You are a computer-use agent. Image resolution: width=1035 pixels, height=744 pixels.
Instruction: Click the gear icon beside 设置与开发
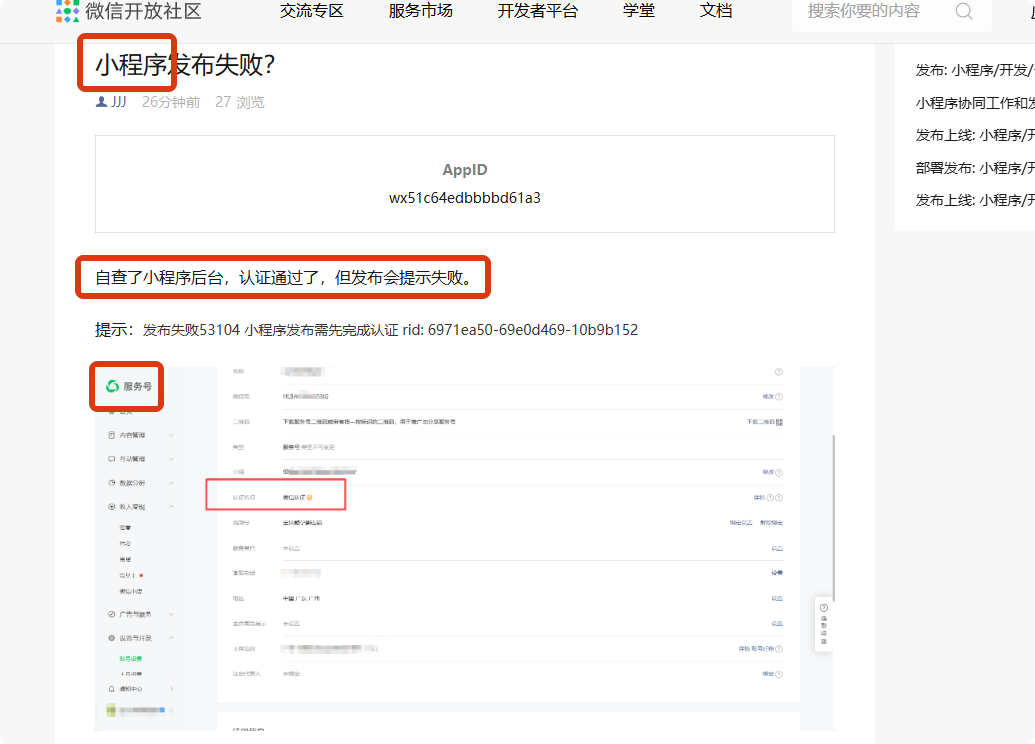112,638
